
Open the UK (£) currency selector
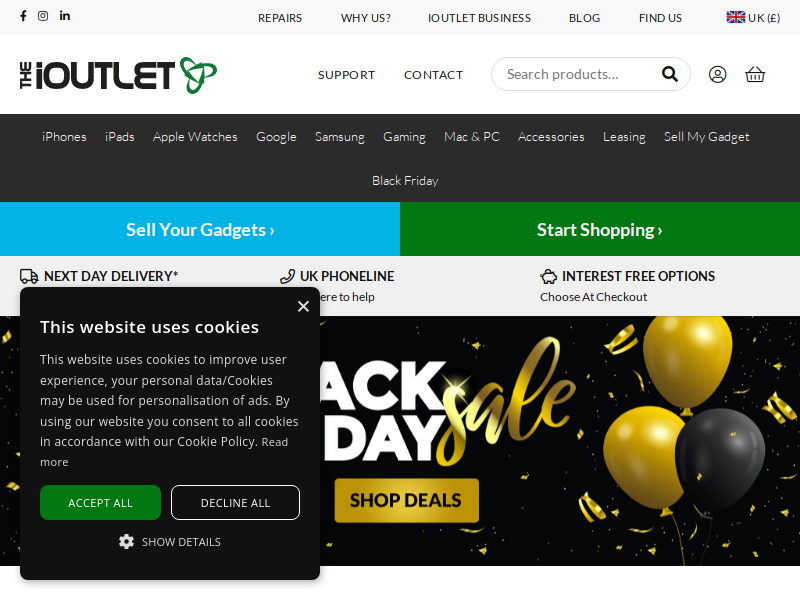click(x=753, y=18)
